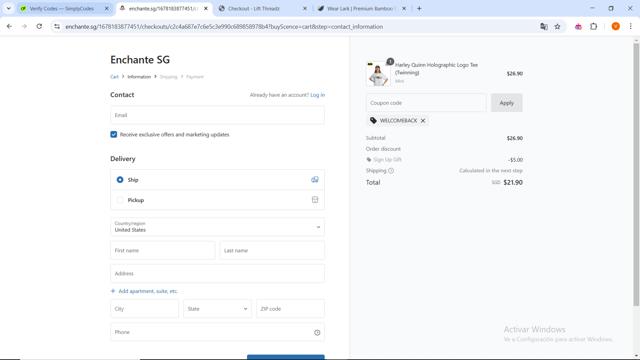Close the enchante.sg tab
This screenshot has width=640, height=360.
coord(206,8)
